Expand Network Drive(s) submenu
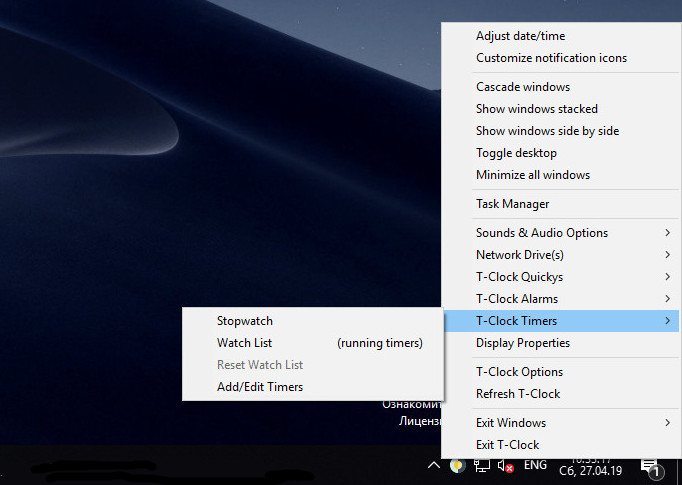The height and width of the screenshot is (485, 682). click(560, 255)
